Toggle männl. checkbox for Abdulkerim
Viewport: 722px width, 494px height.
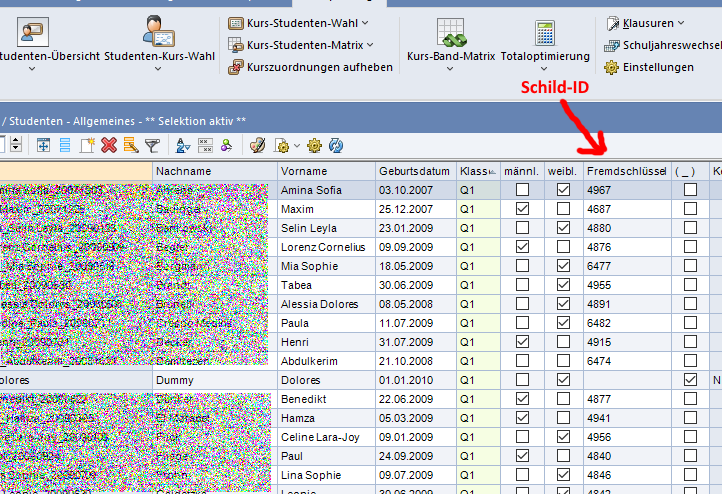point(522,361)
